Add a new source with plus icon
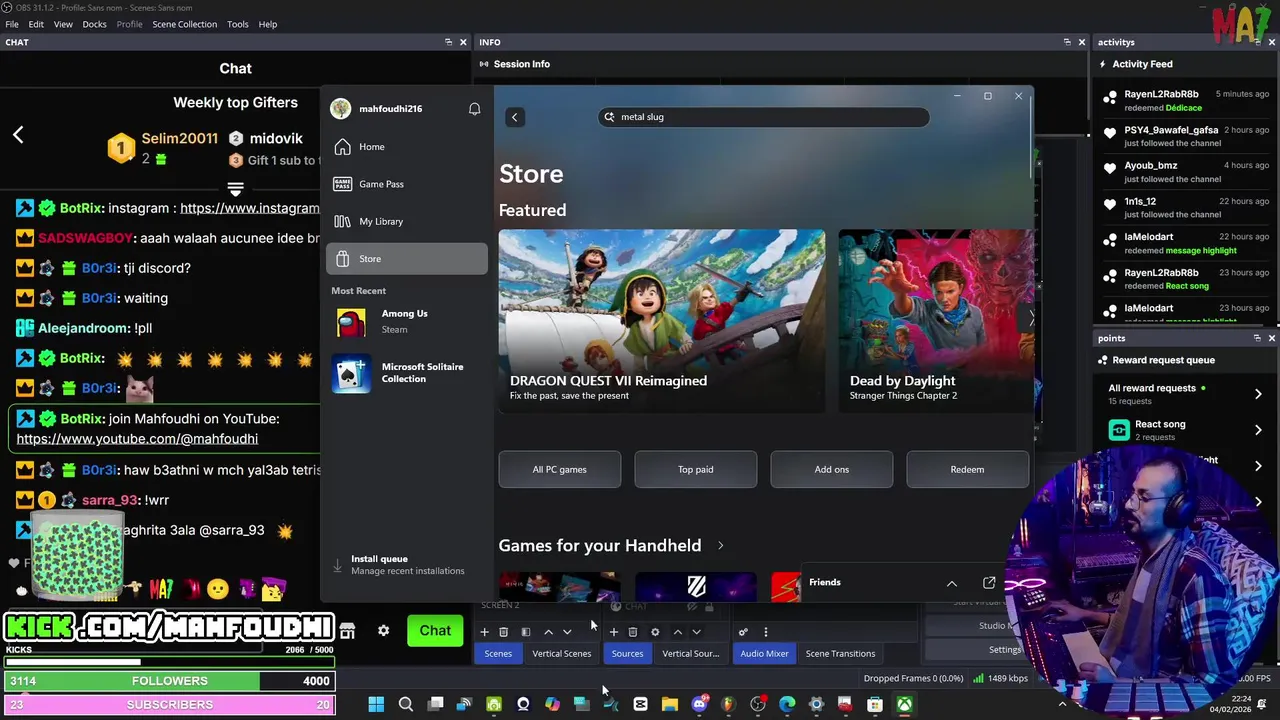The height and width of the screenshot is (720, 1280). [614, 632]
